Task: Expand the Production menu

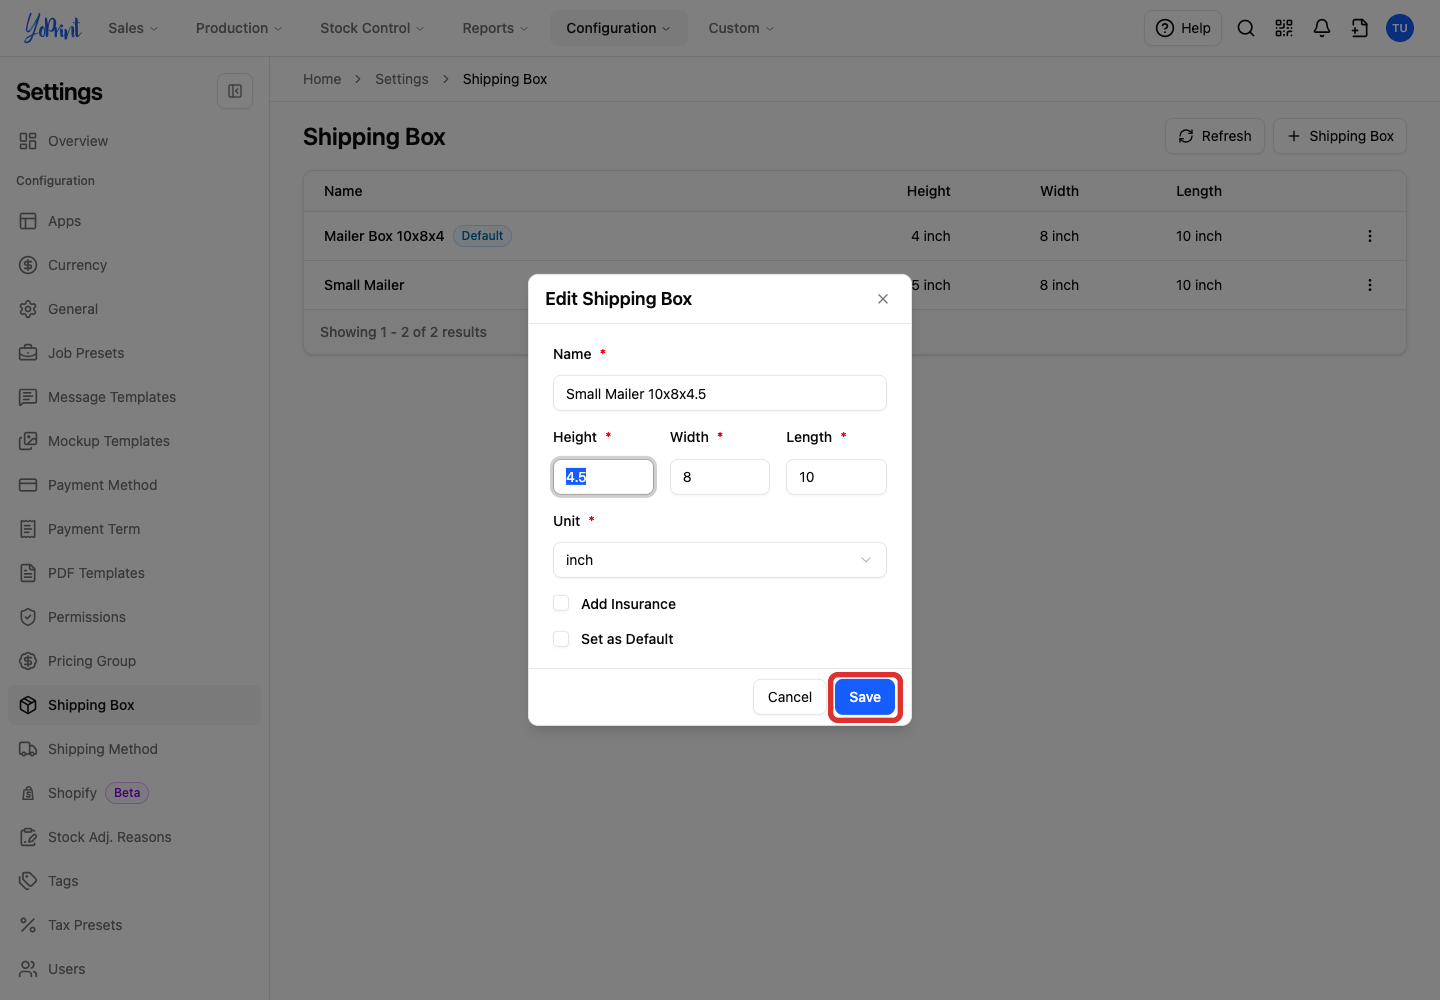Action: [239, 28]
